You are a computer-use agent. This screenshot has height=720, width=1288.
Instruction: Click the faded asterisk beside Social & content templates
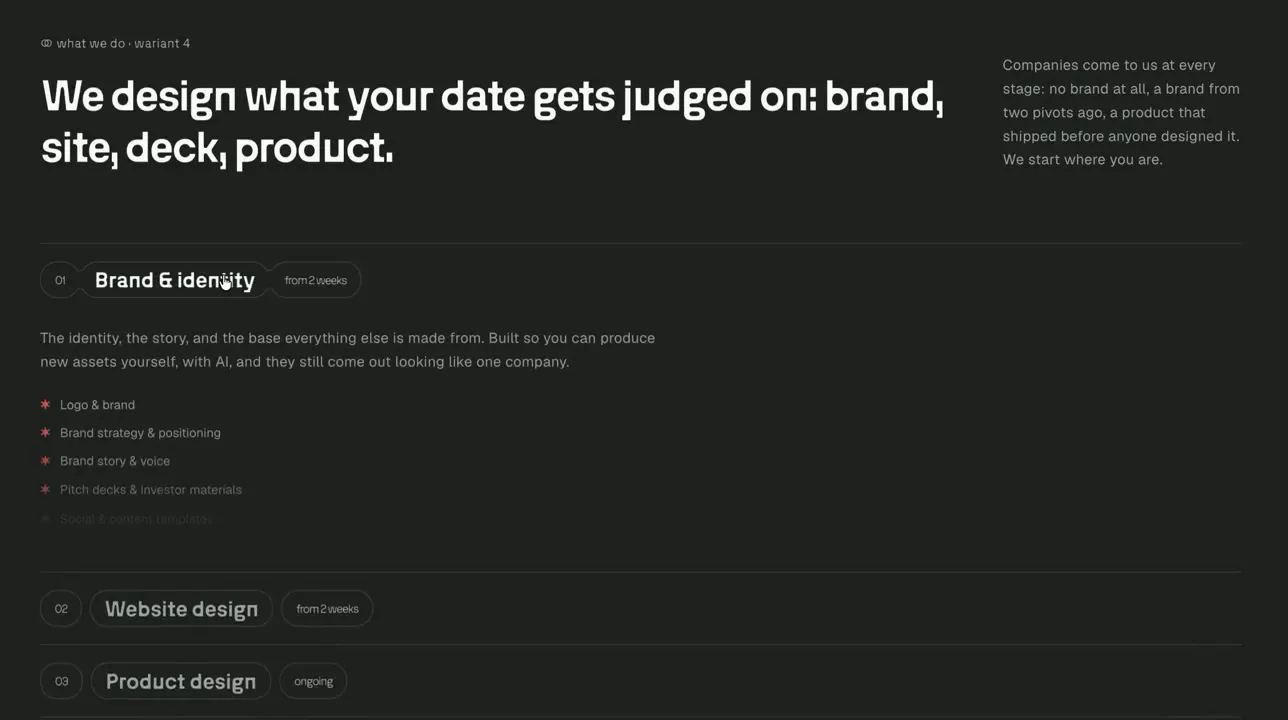tap(45, 518)
